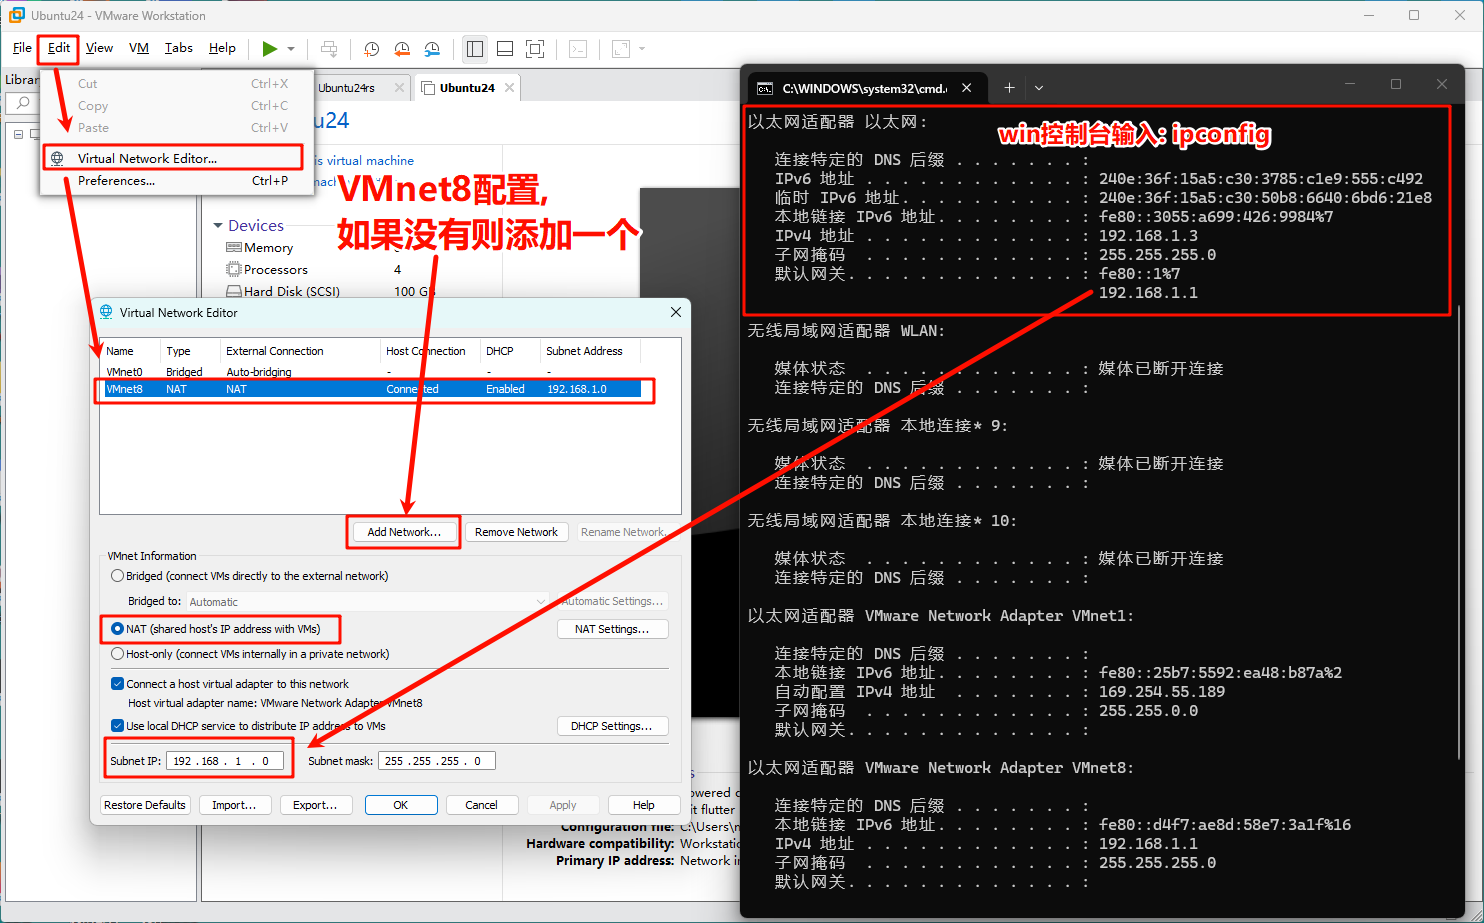Open NAT Settings
Screen dimensions: 1484x923
click(612, 629)
